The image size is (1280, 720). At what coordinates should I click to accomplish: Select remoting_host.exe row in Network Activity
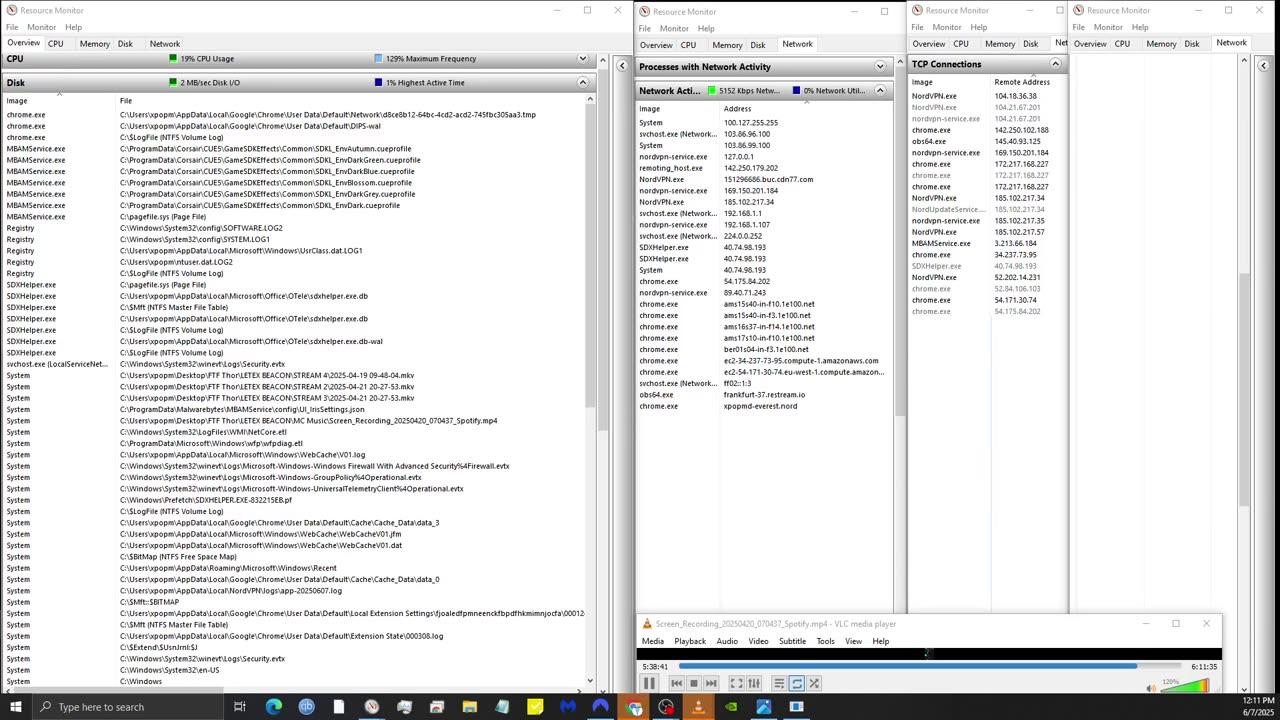pyautogui.click(x=763, y=168)
